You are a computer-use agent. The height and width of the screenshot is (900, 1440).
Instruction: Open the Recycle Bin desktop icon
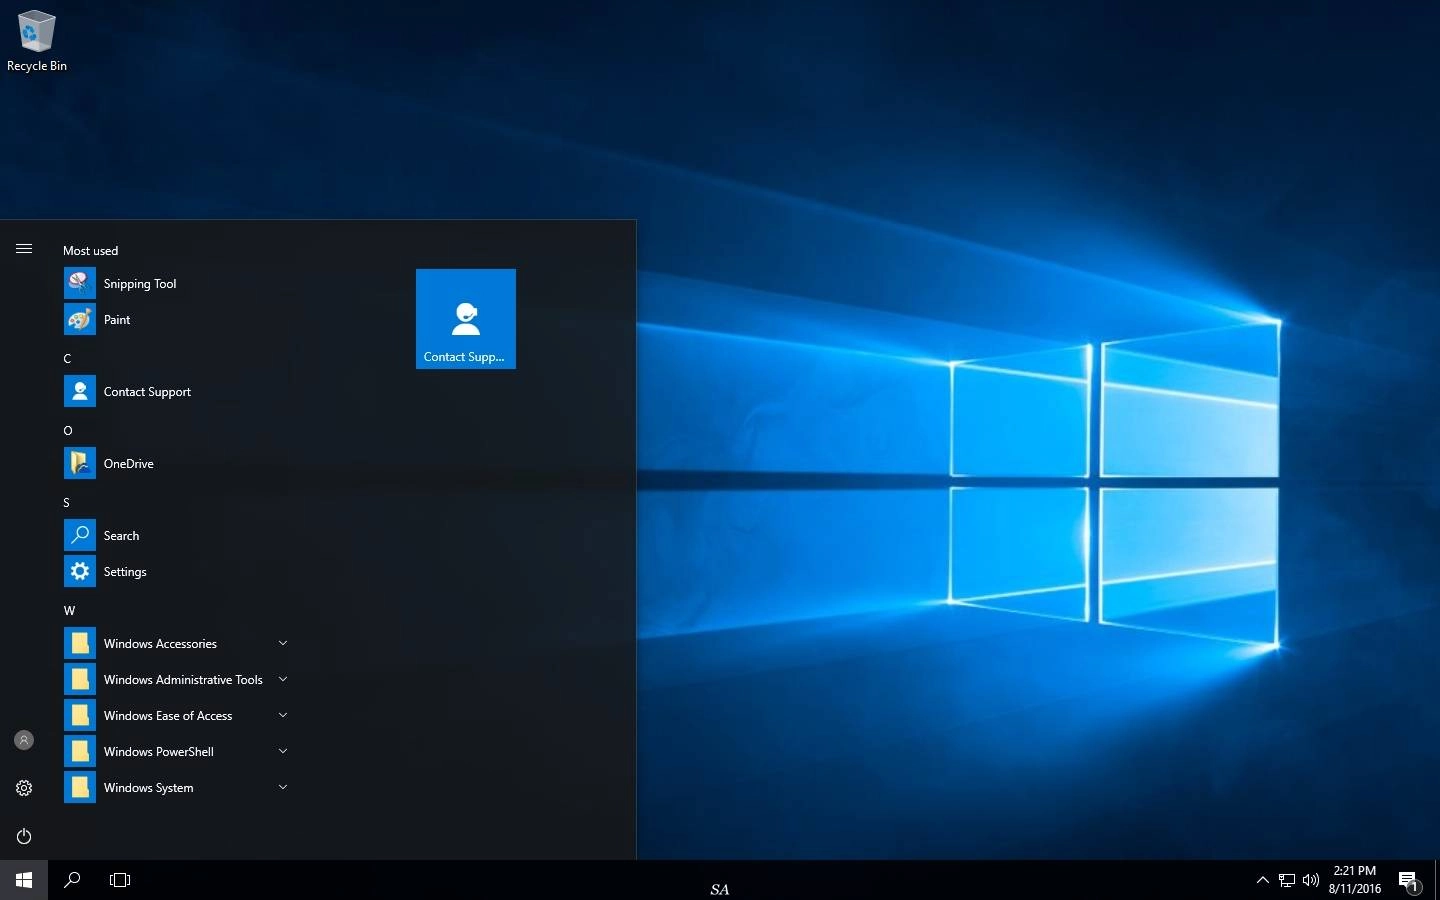(36, 41)
